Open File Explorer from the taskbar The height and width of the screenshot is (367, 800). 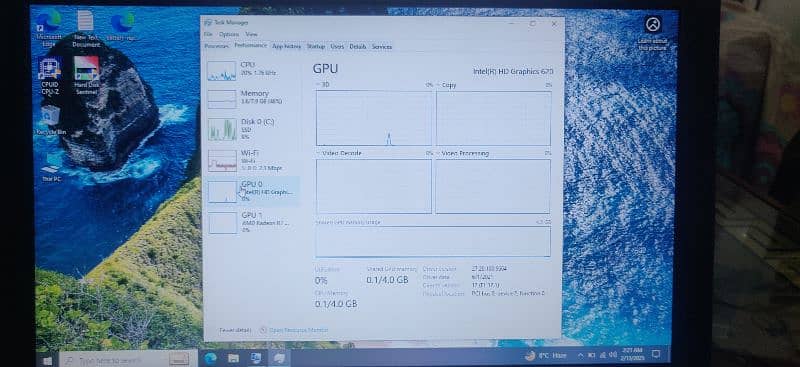pos(234,358)
